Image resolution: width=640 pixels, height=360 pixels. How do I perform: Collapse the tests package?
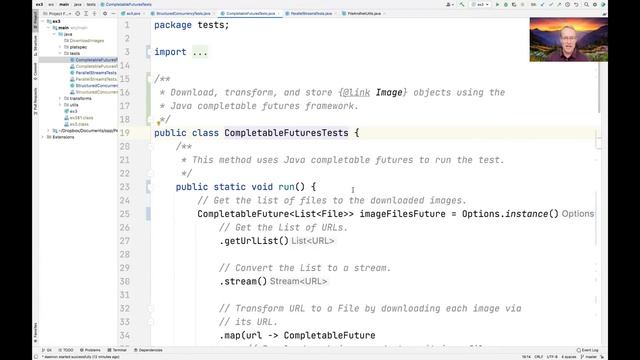click(60, 53)
